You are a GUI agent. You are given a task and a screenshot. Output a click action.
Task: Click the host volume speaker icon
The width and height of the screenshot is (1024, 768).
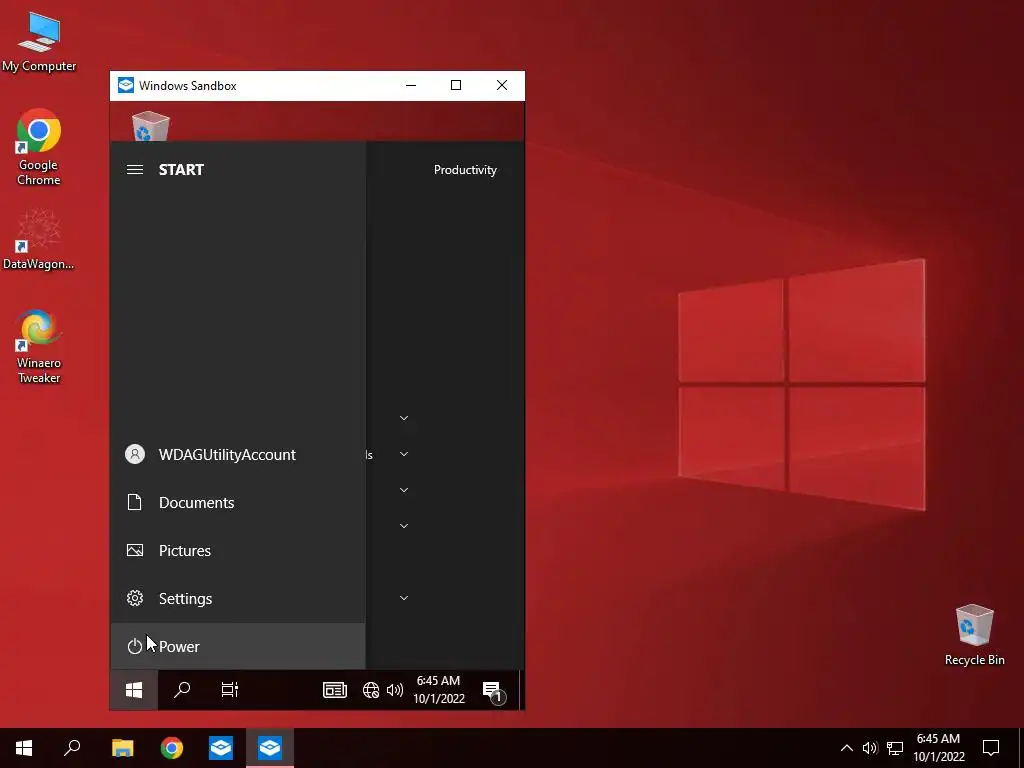point(870,748)
